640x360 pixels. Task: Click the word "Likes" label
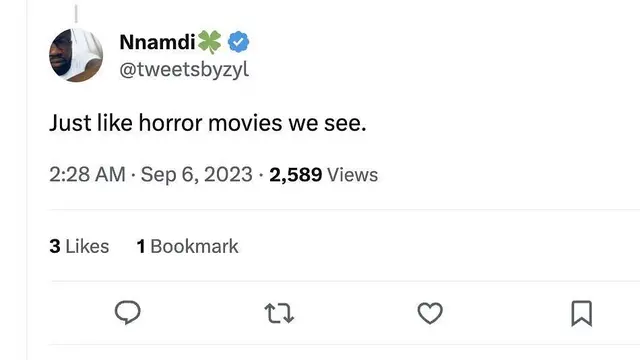click(x=87, y=246)
